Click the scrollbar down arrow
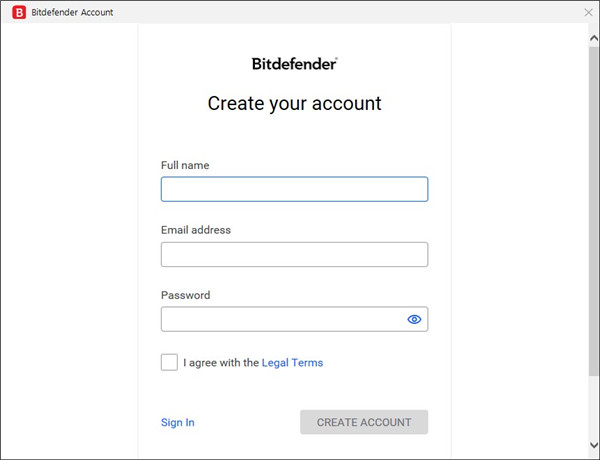The width and height of the screenshot is (600, 460). [x=593, y=451]
